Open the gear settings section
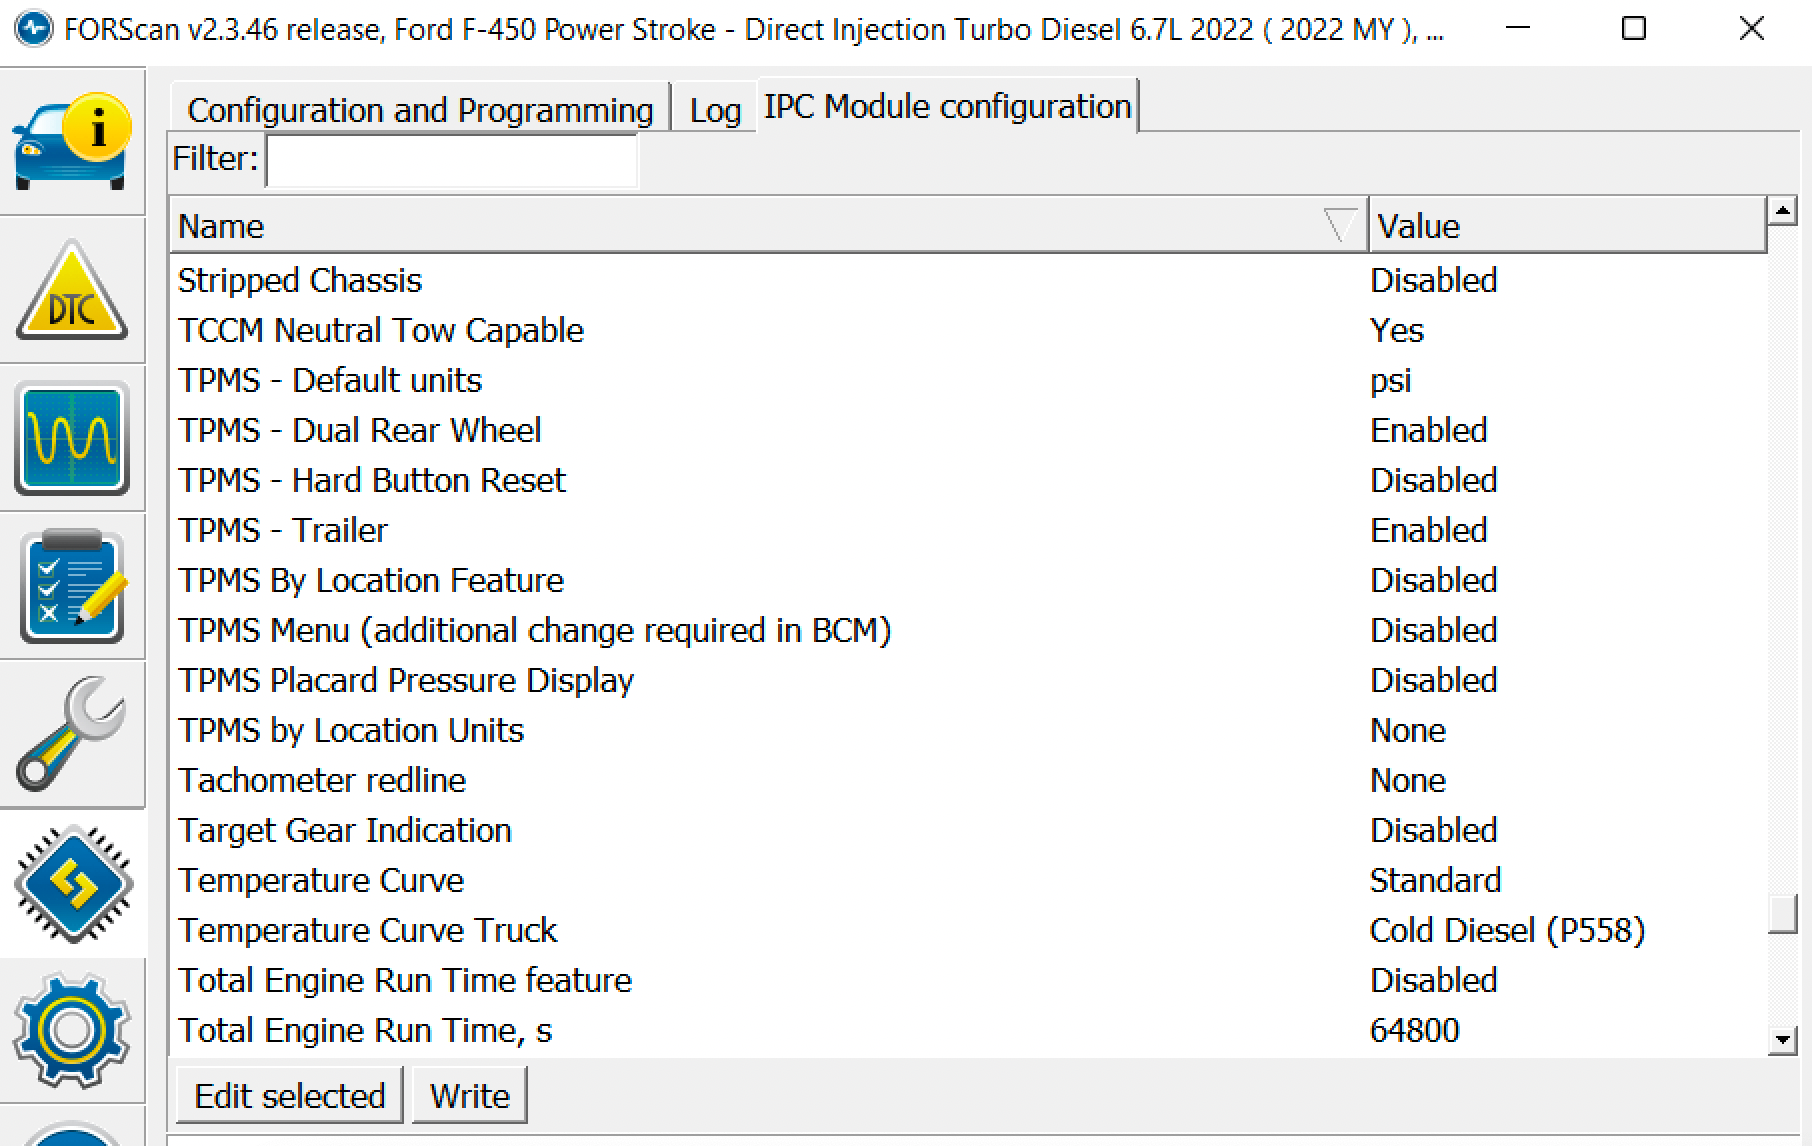1812x1146 pixels. pyautogui.click(x=72, y=1032)
